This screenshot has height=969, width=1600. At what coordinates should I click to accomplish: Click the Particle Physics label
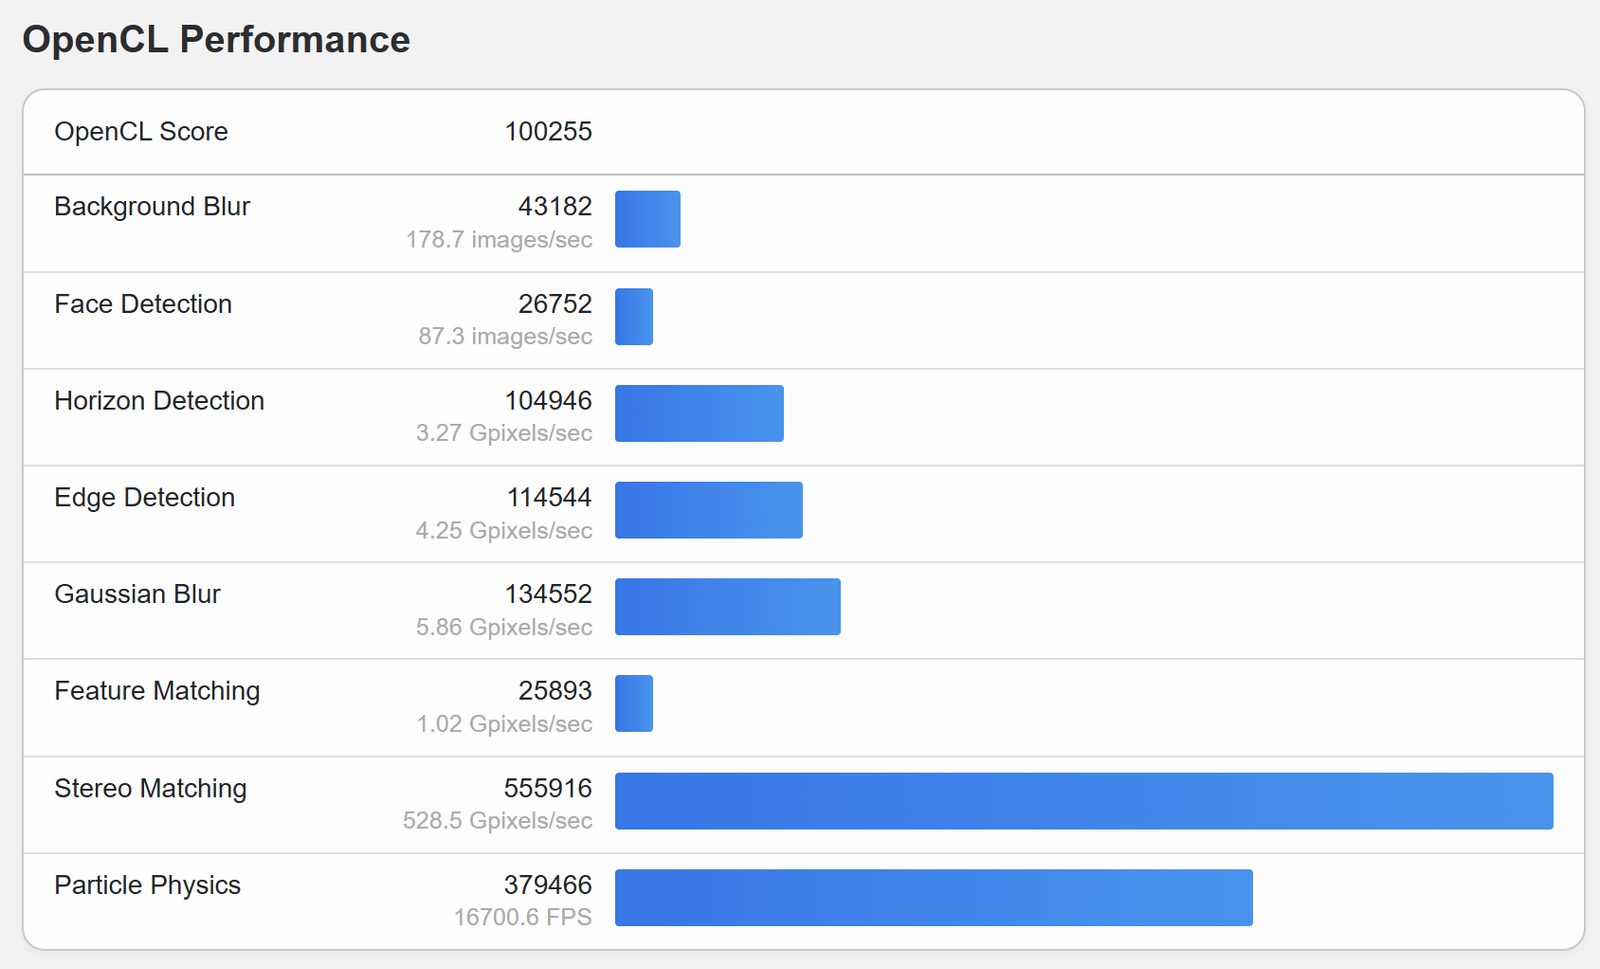[x=147, y=885]
